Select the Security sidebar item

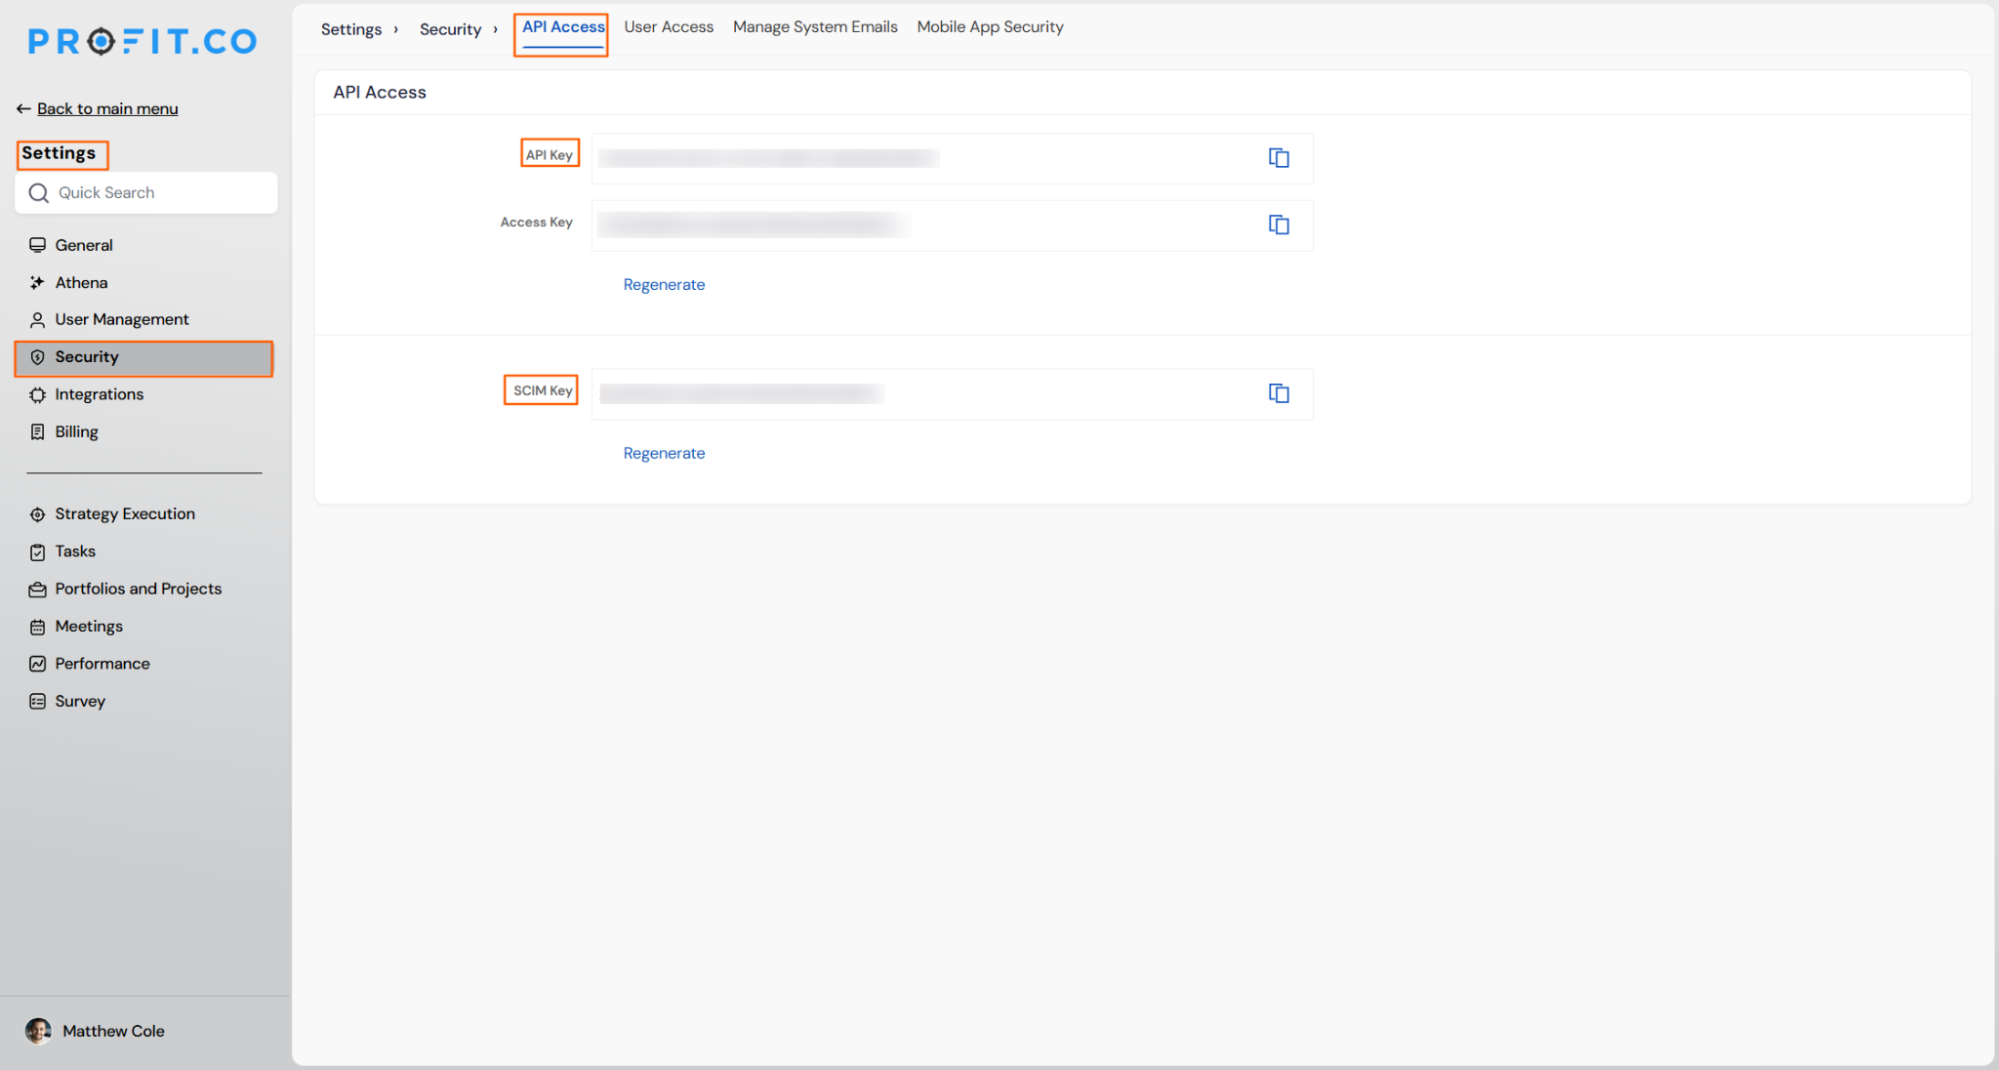point(144,358)
